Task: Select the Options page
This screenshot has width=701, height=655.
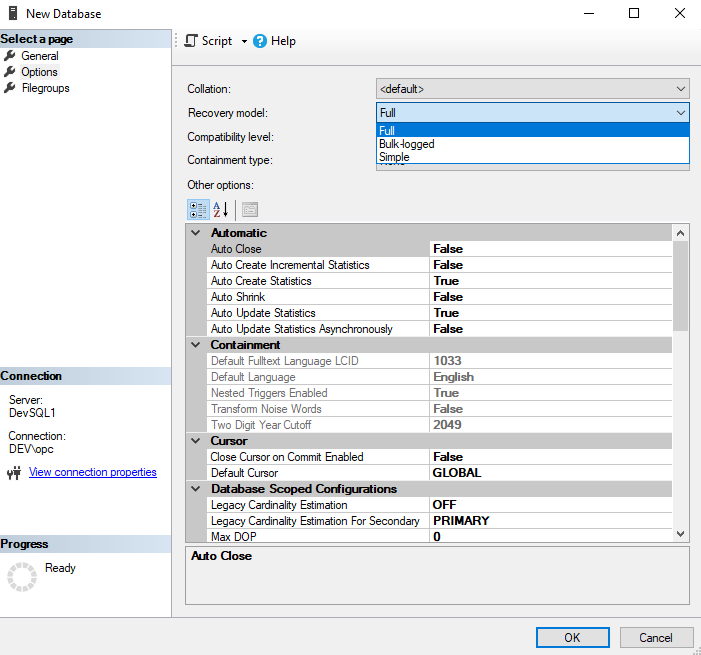Action: coord(39,72)
